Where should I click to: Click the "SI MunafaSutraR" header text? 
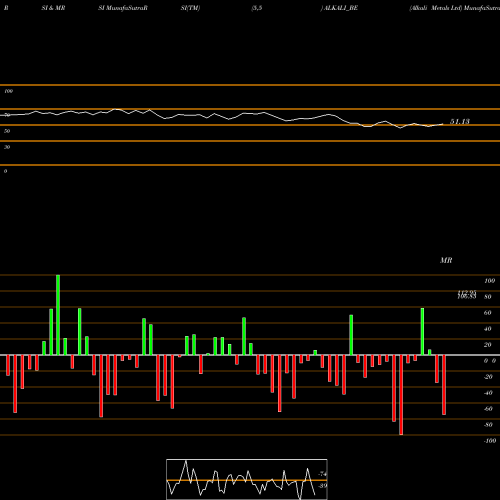click(x=123, y=8)
